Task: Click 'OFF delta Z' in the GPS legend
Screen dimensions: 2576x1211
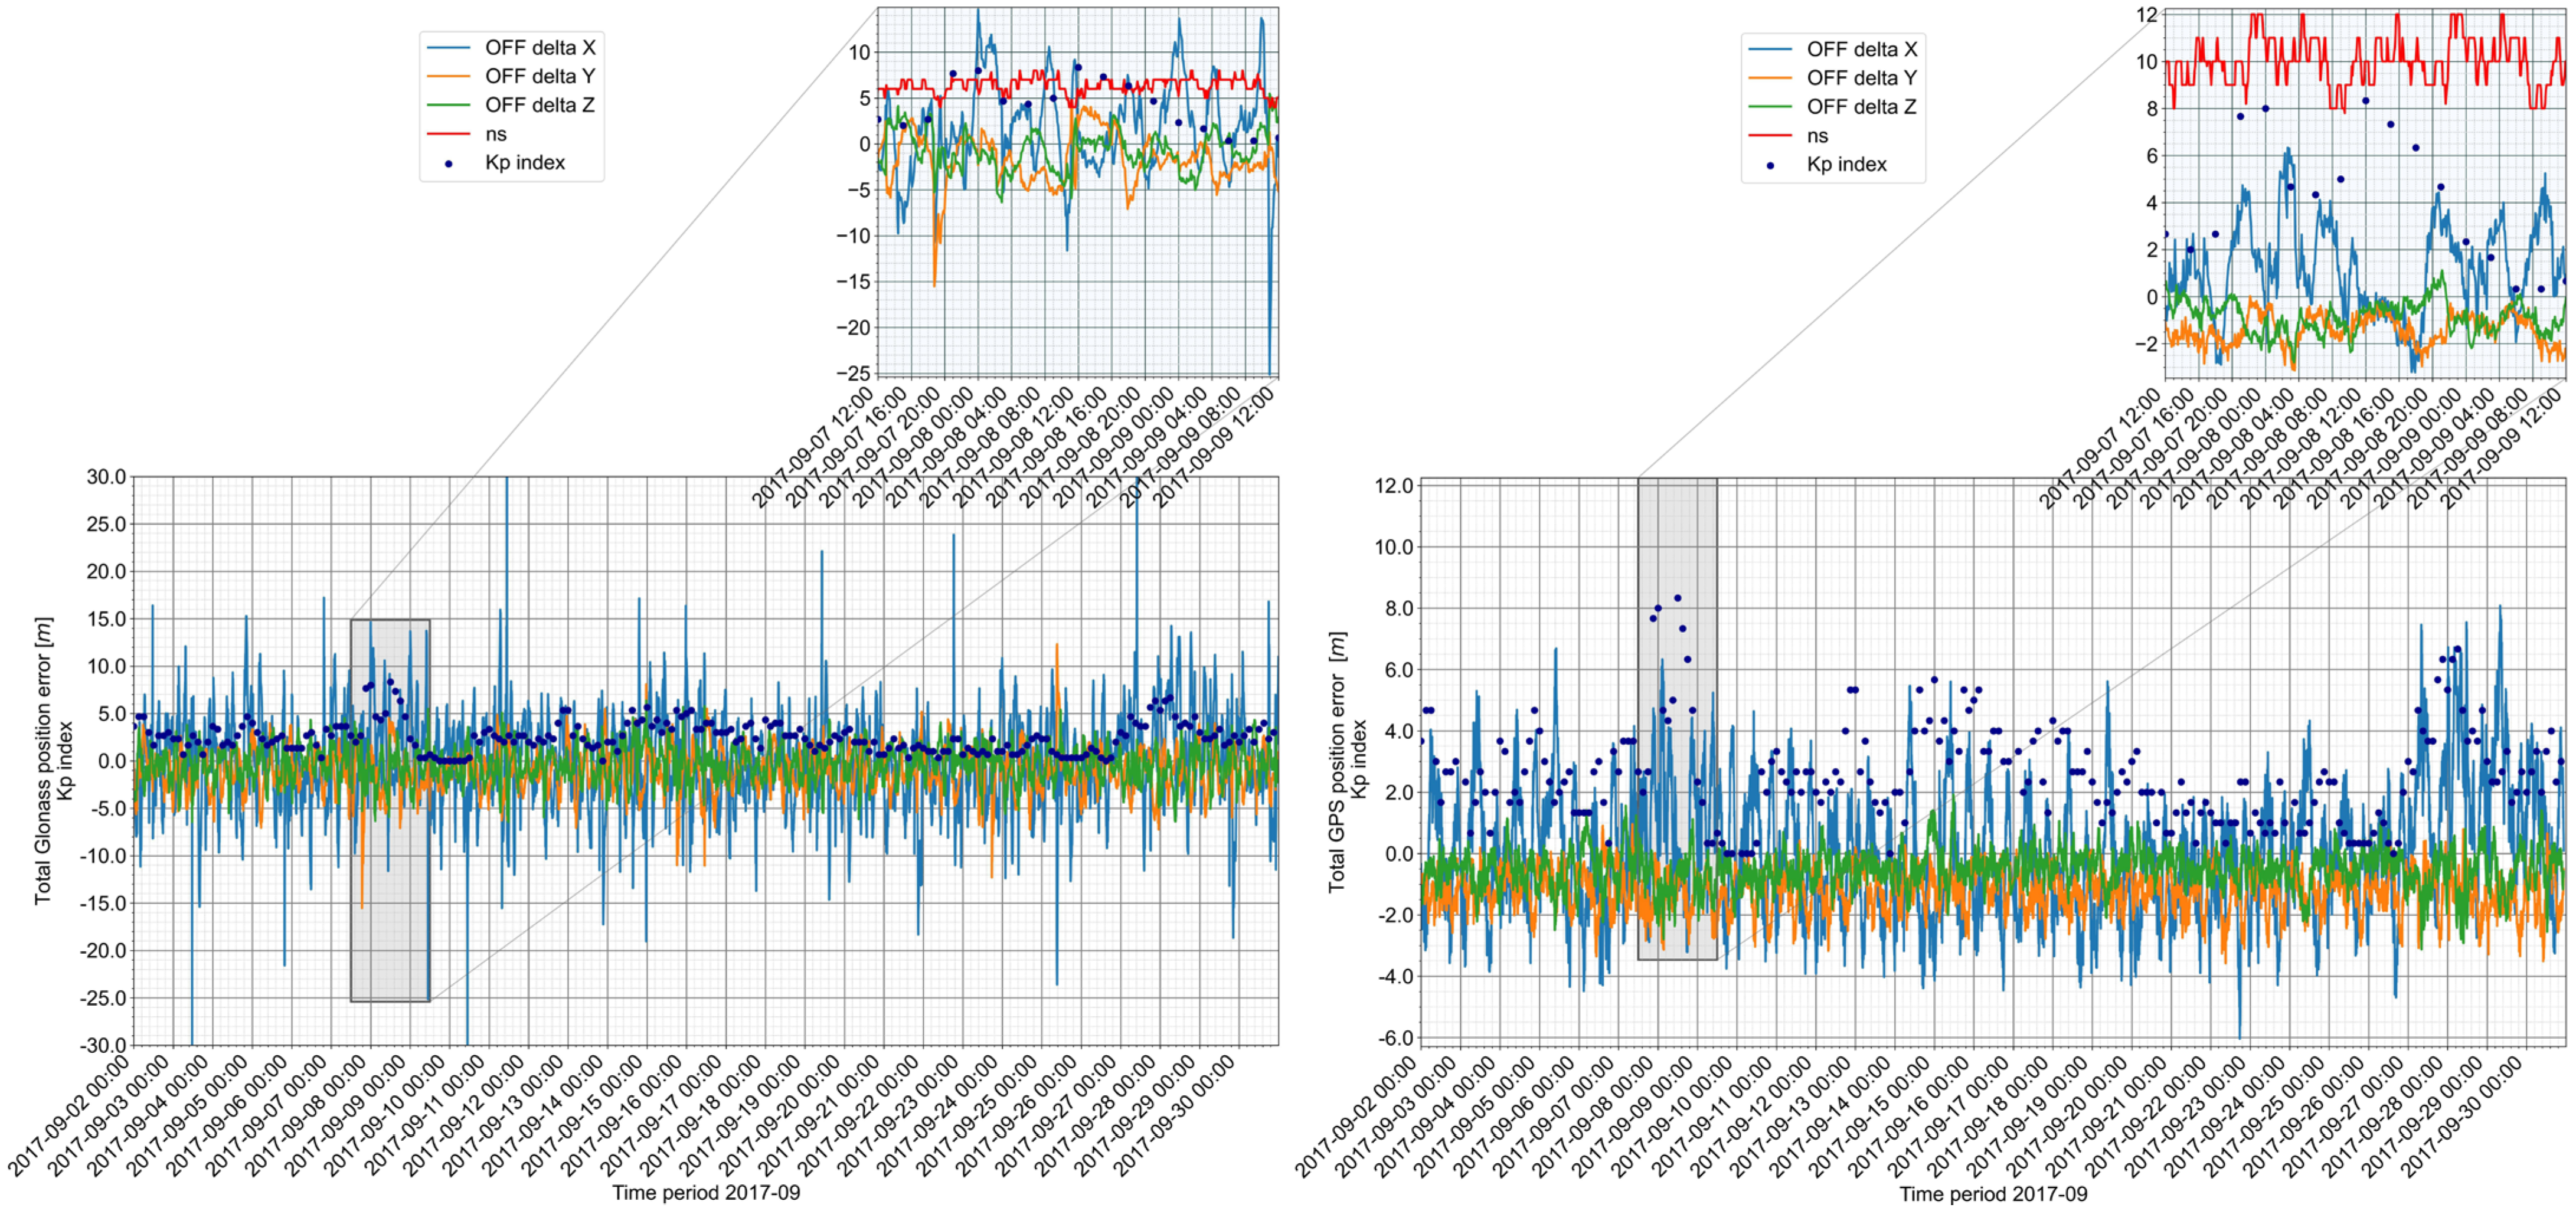Action: pos(1862,107)
